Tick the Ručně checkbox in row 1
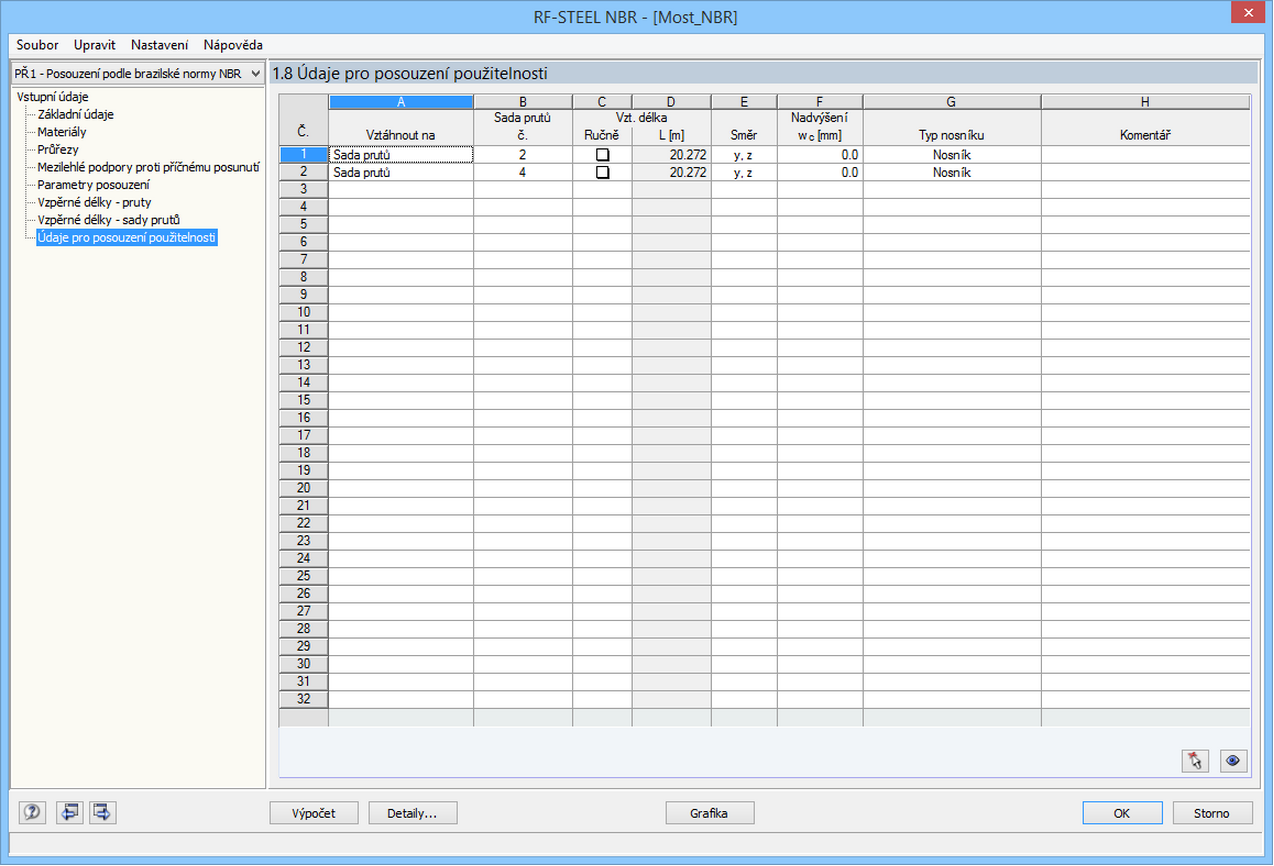The image size is (1274, 866). pyautogui.click(x=602, y=155)
